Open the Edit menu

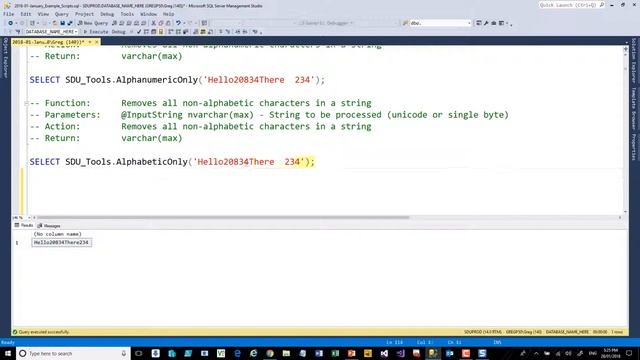point(26,14)
